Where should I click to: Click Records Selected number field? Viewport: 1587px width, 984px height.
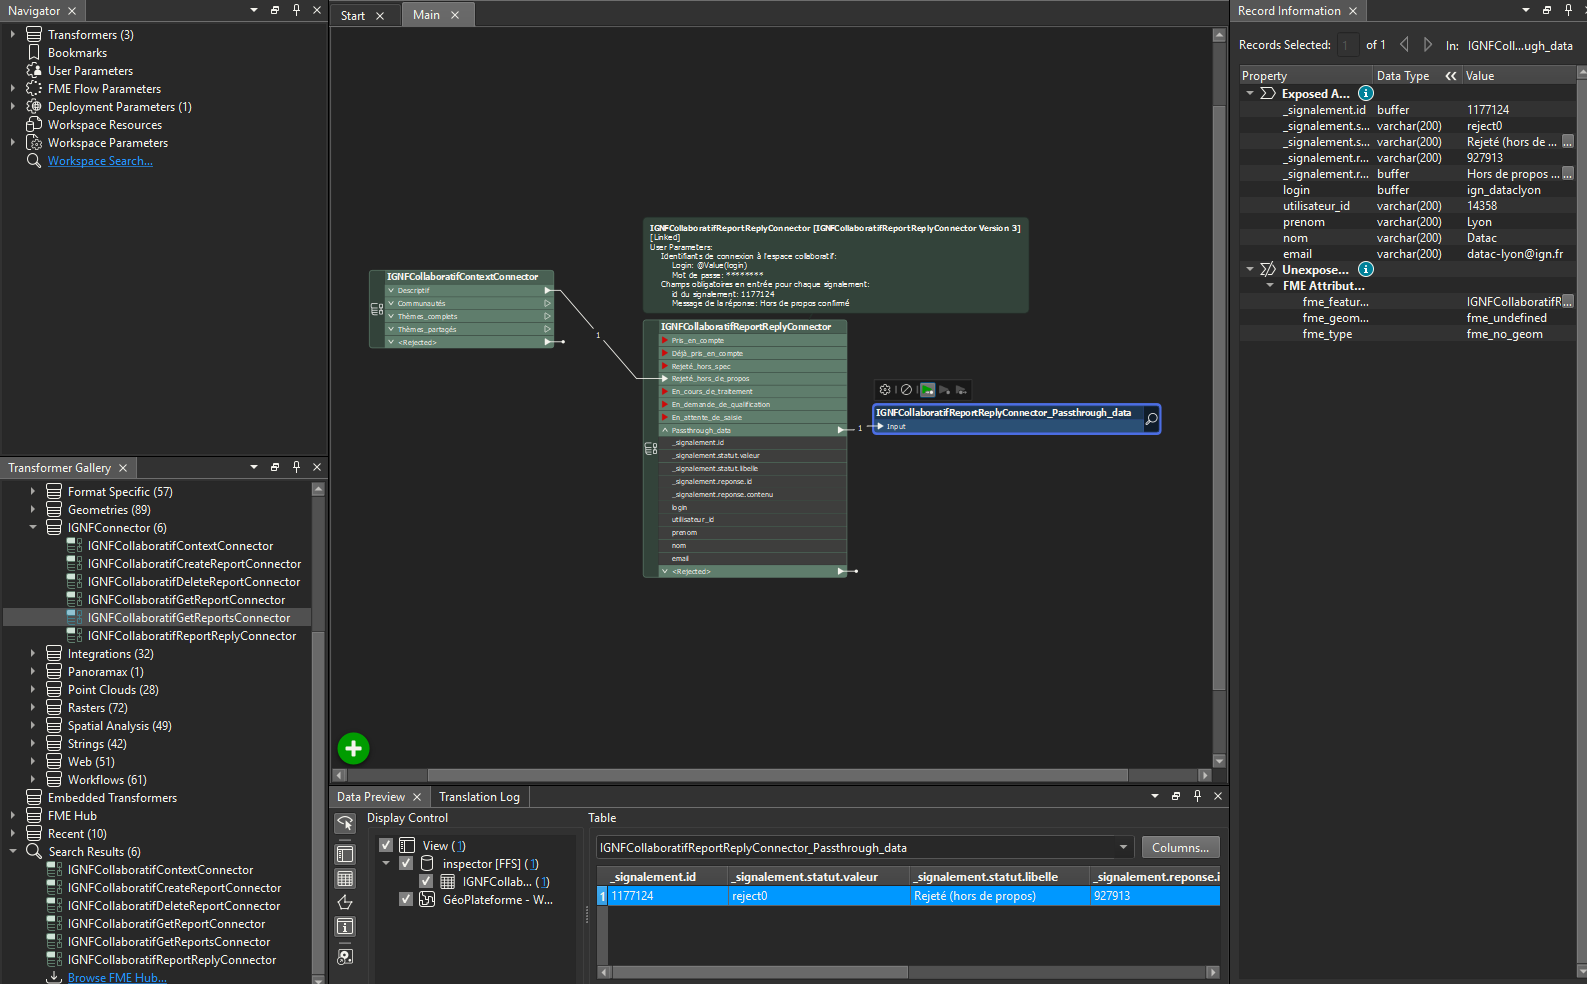click(x=1348, y=45)
